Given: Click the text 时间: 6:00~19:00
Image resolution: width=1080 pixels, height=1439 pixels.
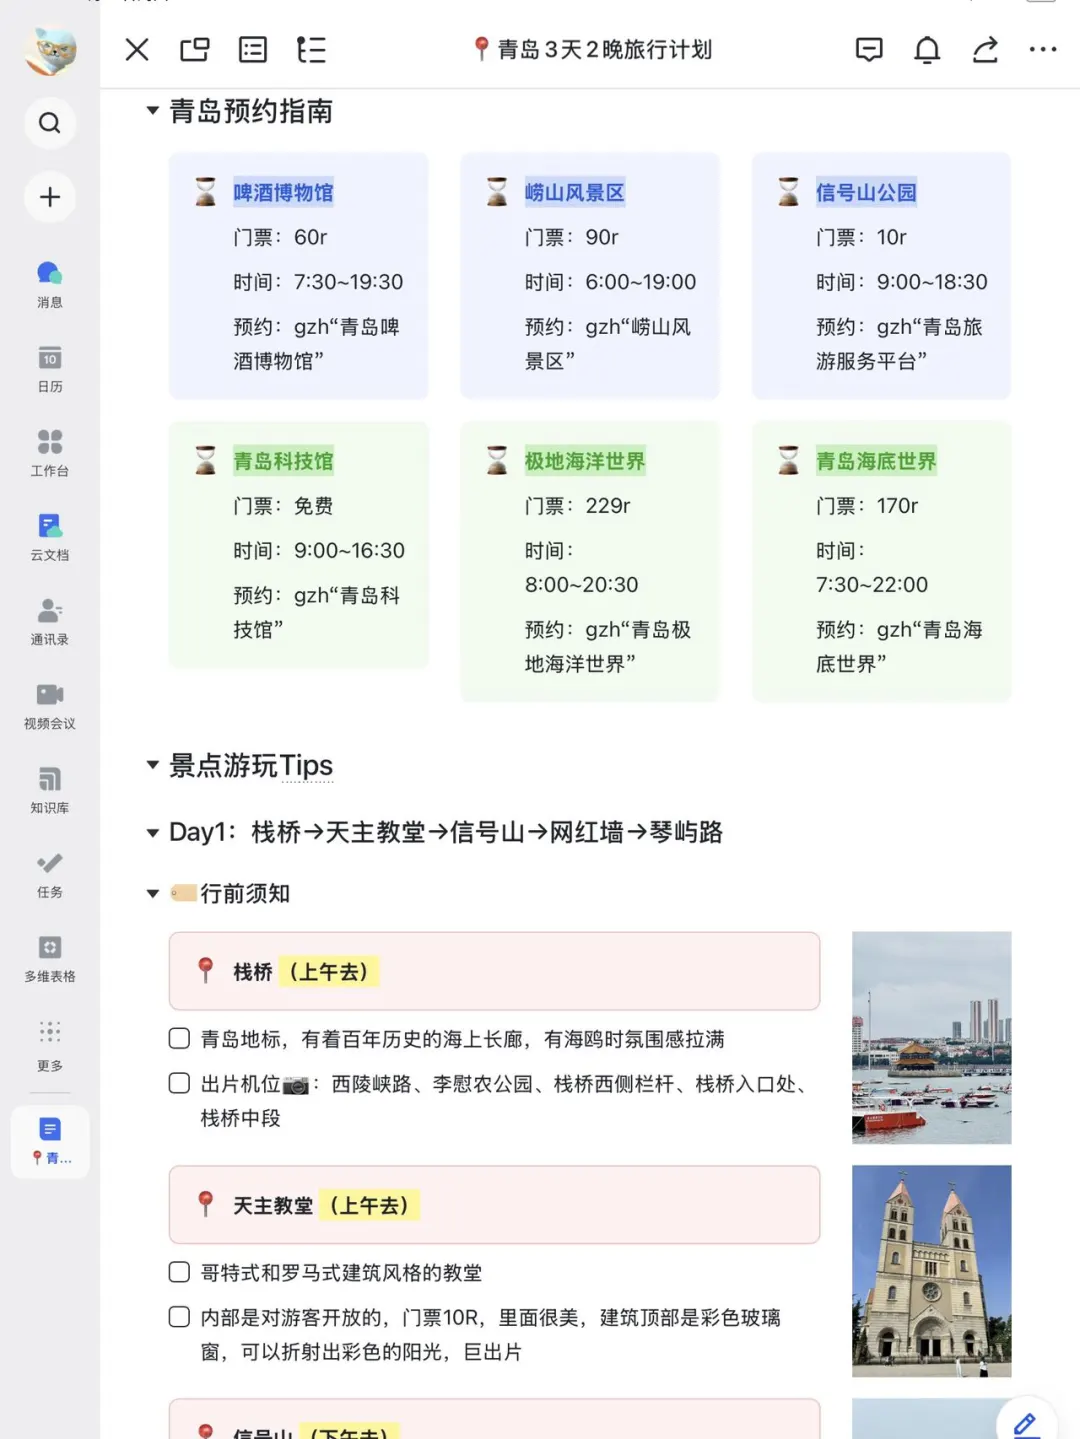Looking at the screenshot, I should (610, 282).
